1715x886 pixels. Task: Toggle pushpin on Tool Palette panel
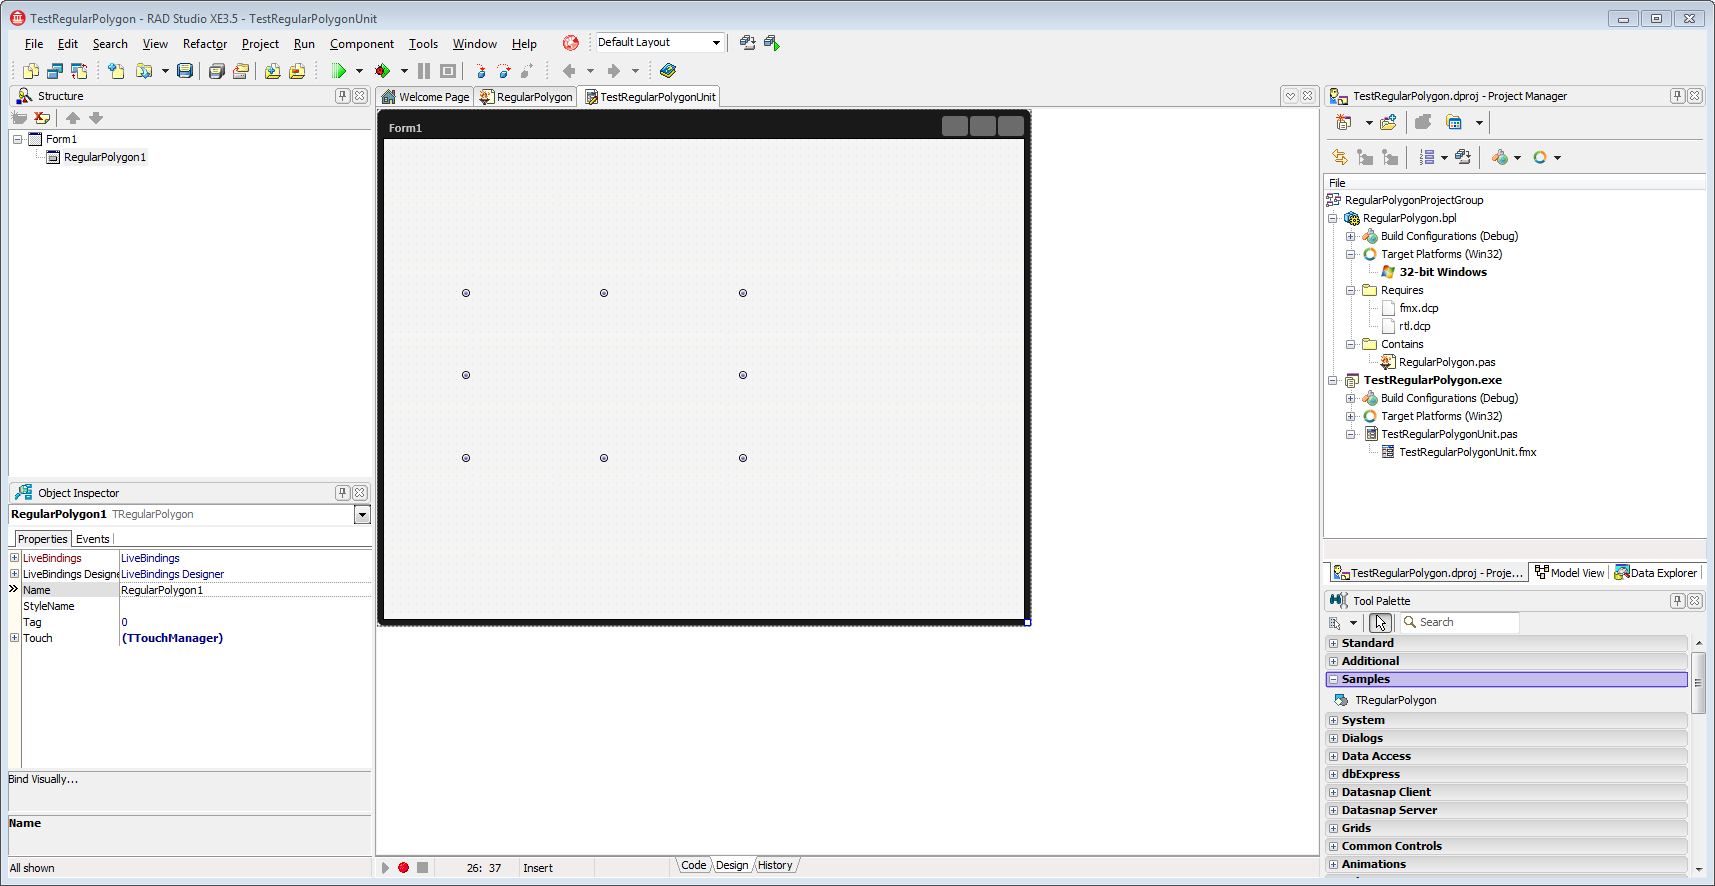point(1677,601)
